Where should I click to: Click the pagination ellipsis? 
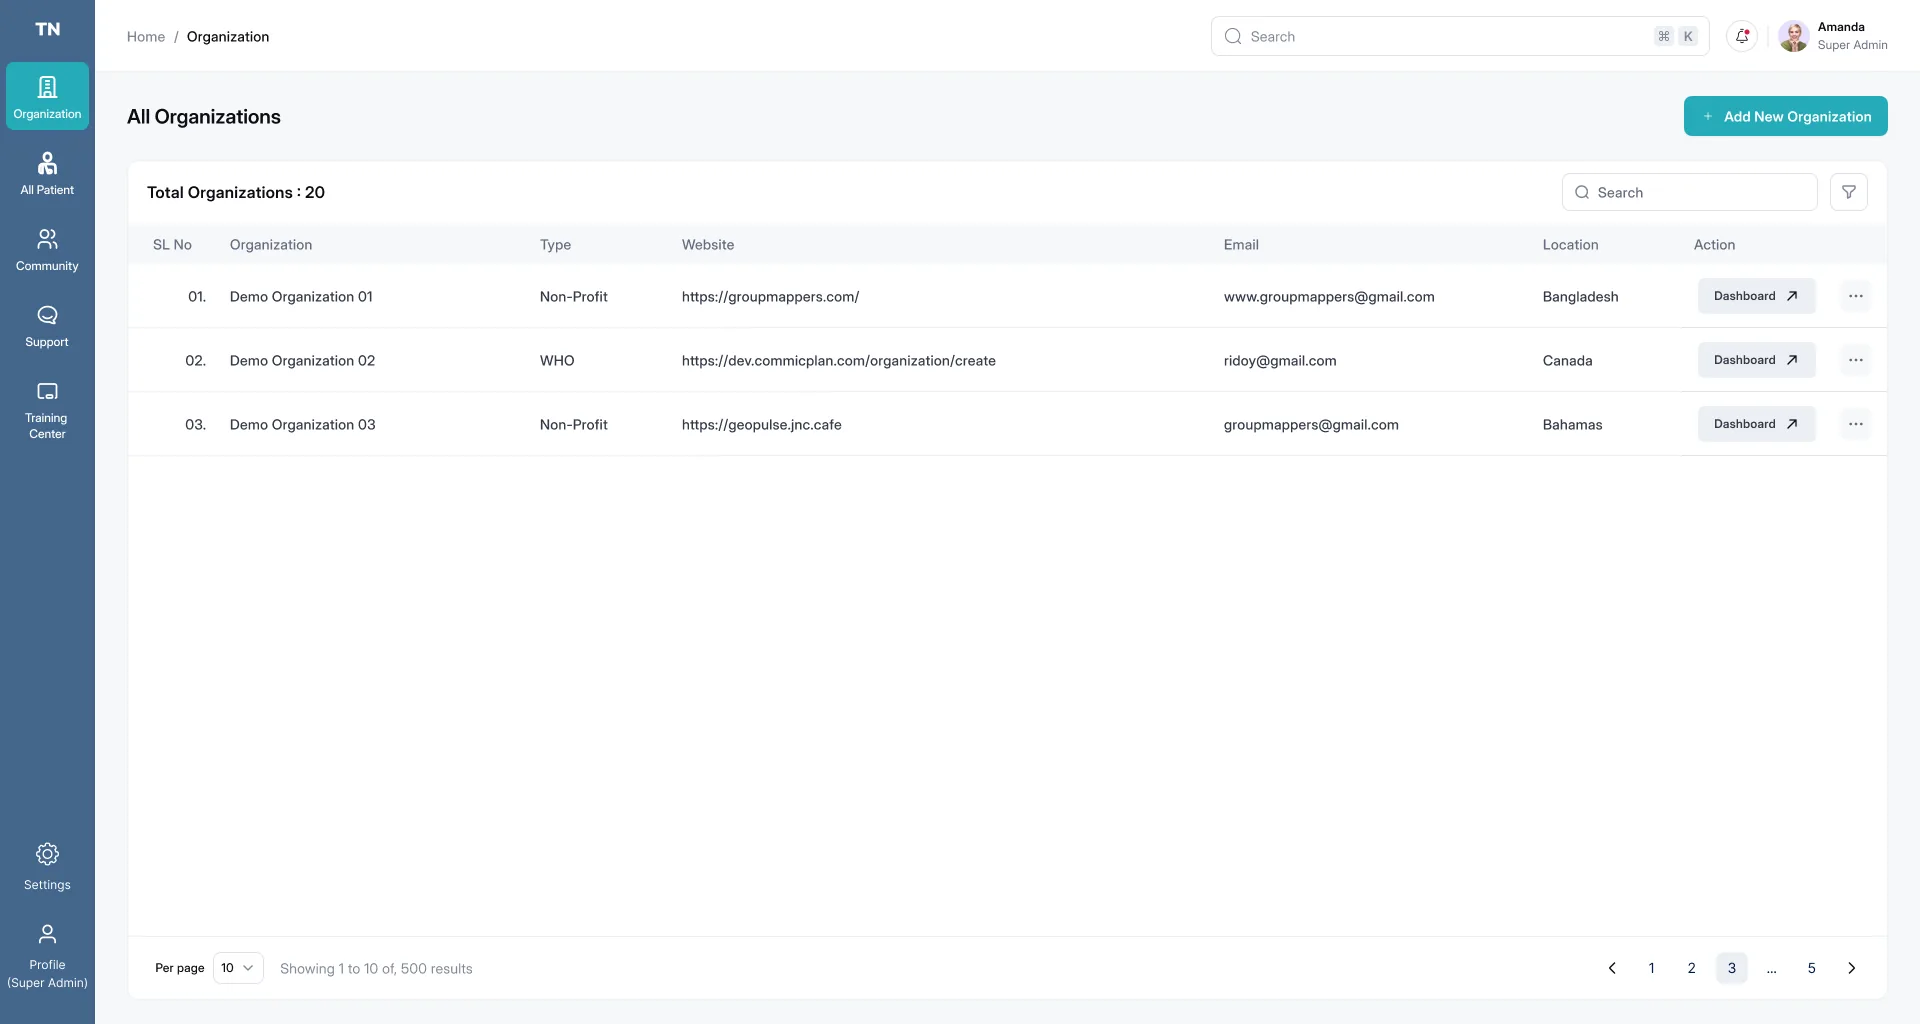pyautogui.click(x=1772, y=968)
